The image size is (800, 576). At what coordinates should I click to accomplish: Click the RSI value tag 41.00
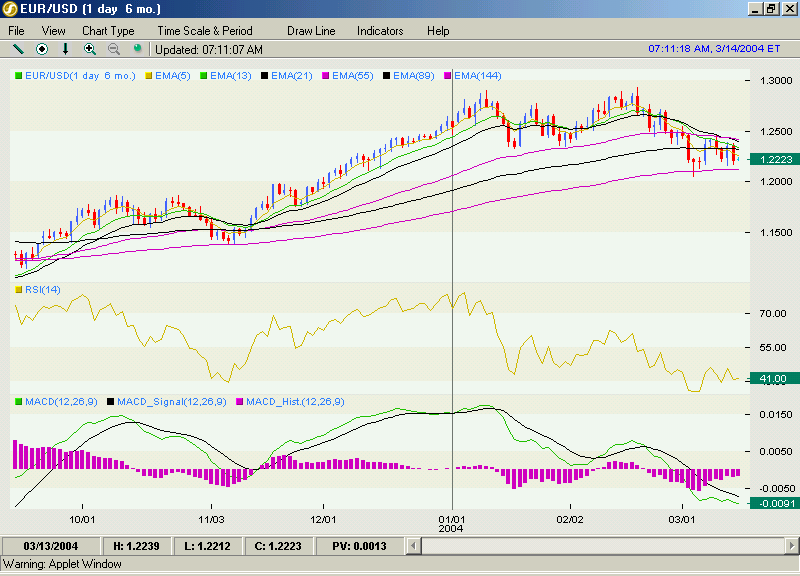774,379
